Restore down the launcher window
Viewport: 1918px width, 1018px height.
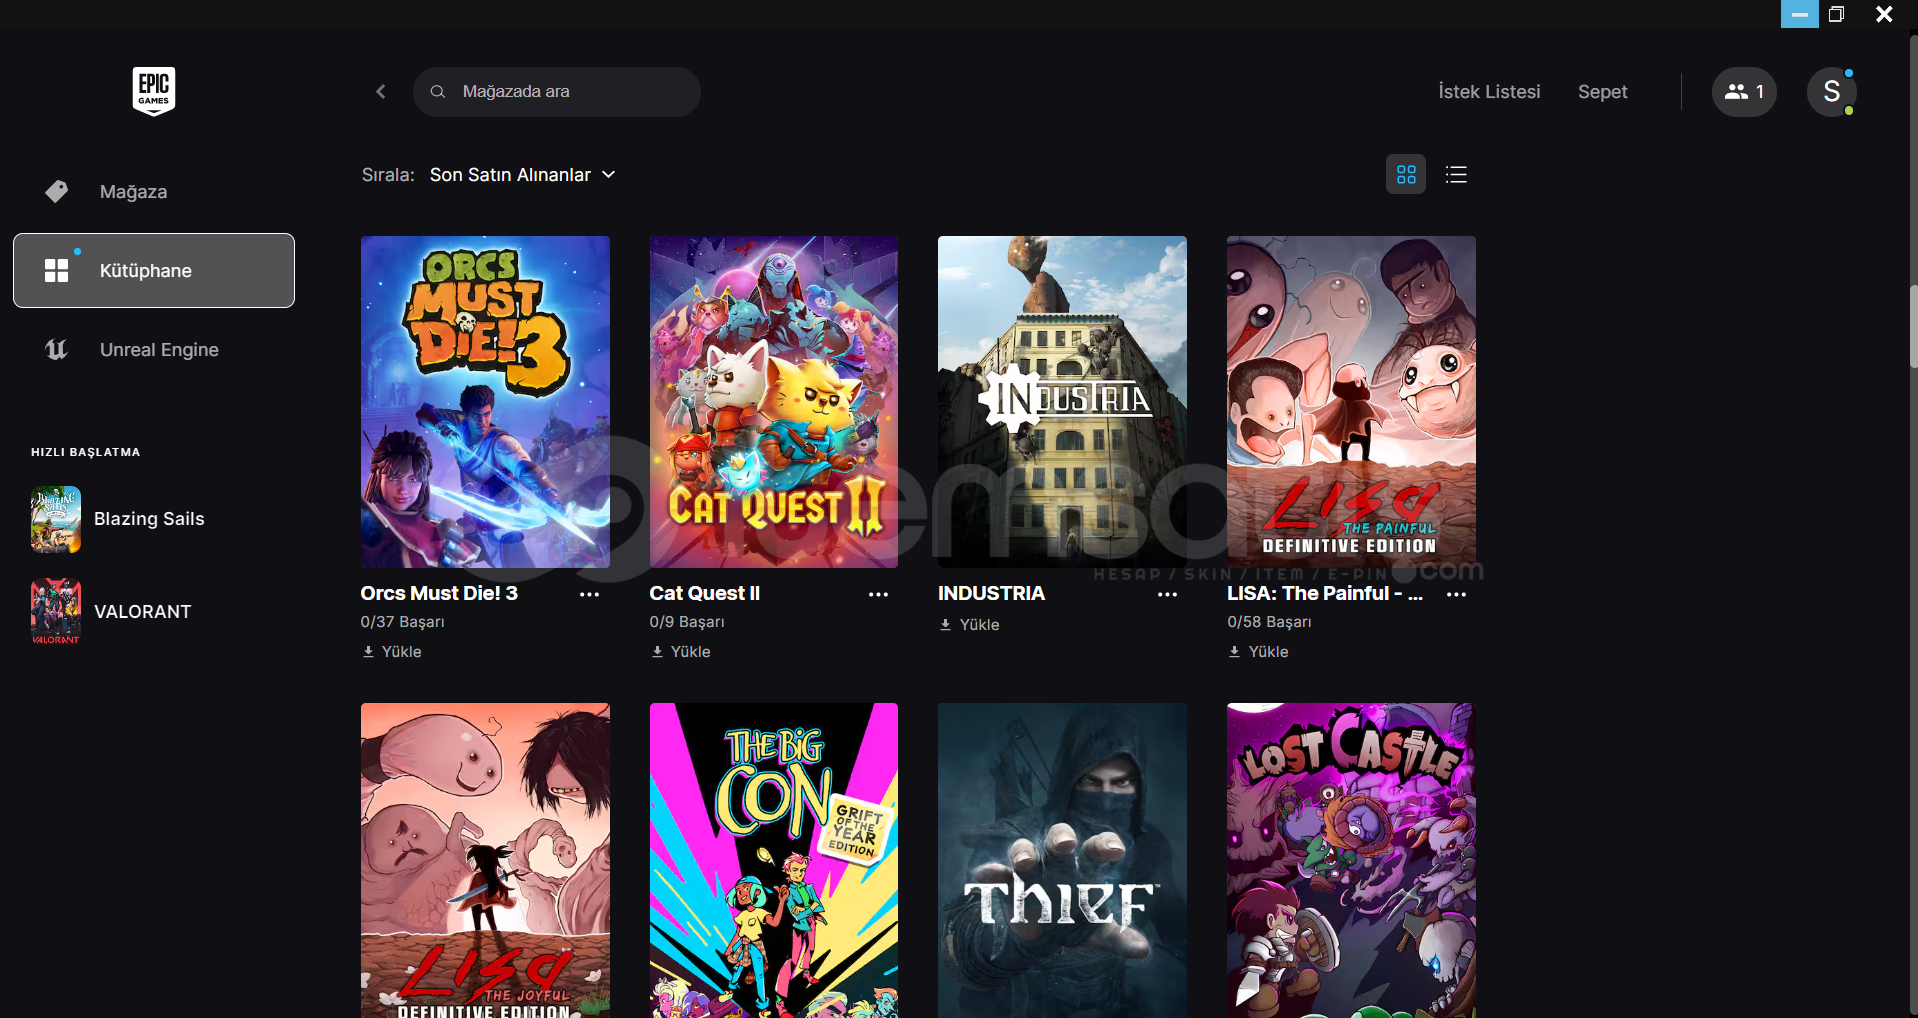(1836, 14)
